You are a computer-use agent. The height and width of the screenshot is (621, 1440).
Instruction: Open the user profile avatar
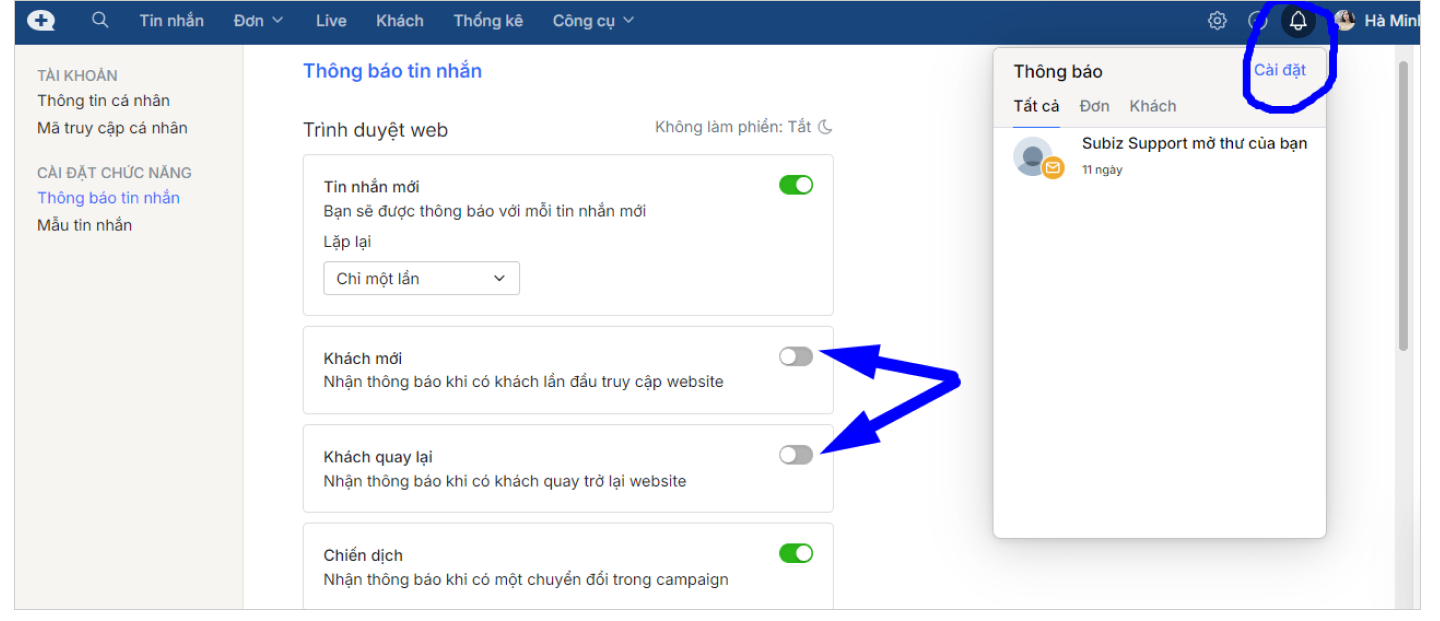coord(1345,20)
